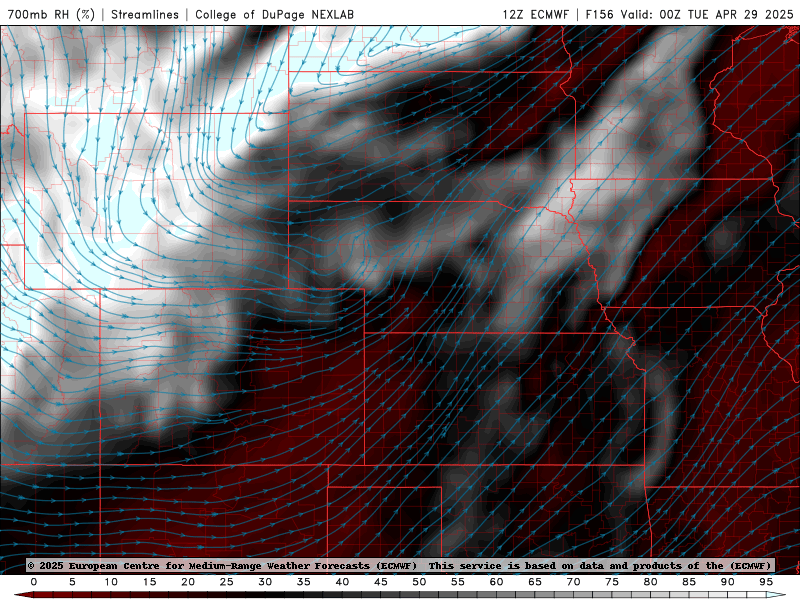This screenshot has height=600, width=800.
Task: Click 'College of DuPage NEXLAB' header text
Action: [x=274, y=14]
